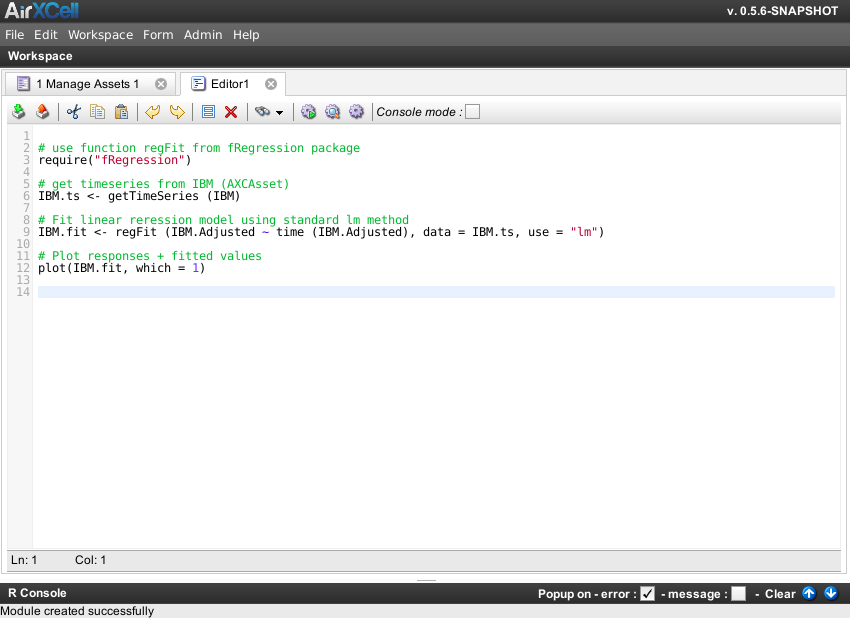The image size is (850, 618).
Task: Click the plot(IBM.fit, which = 1) line
Action: tap(121, 268)
